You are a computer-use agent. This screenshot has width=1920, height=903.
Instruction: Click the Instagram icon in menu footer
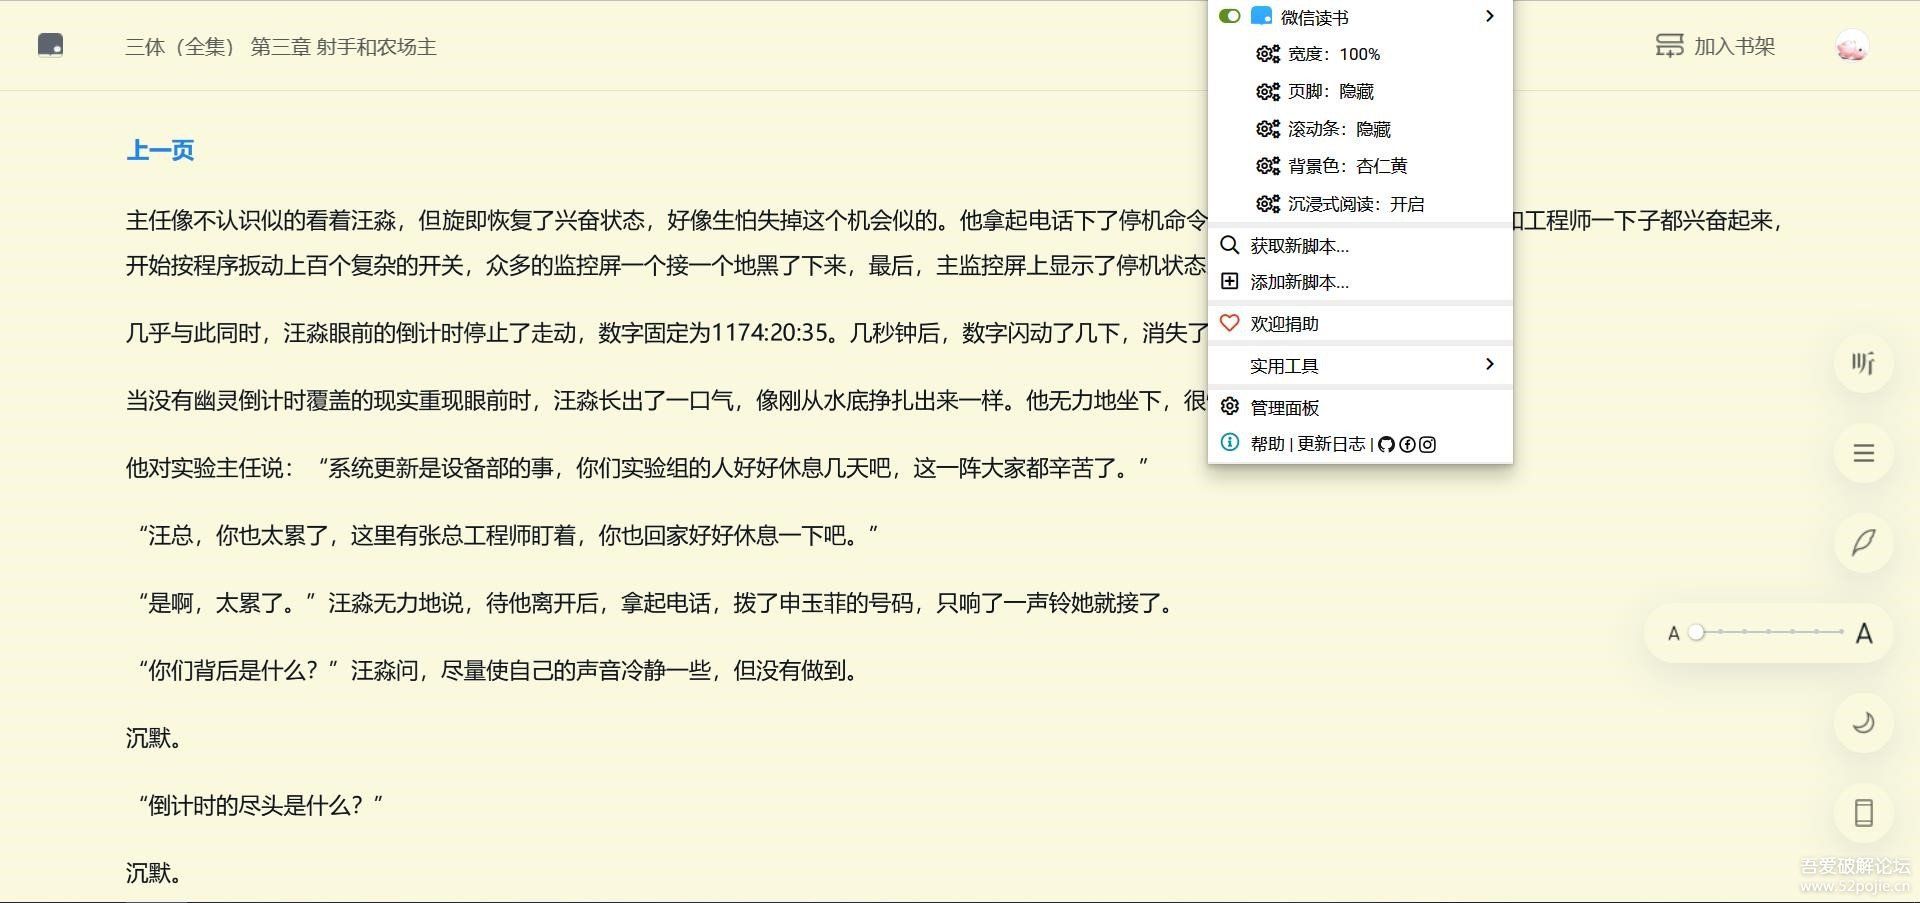pyautogui.click(x=1428, y=445)
